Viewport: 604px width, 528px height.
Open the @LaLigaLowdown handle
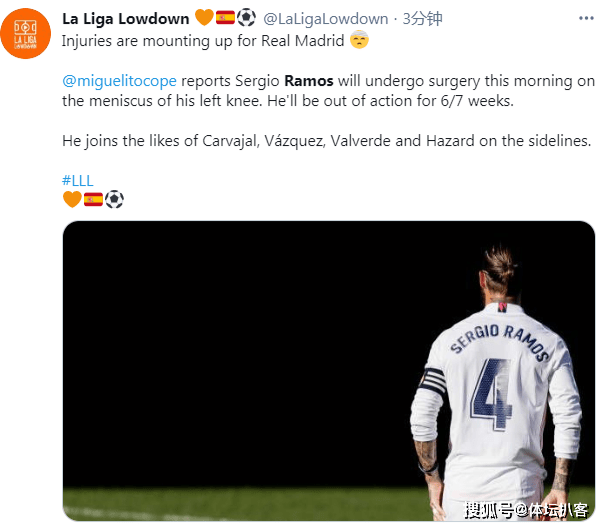(x=325, y=18)
